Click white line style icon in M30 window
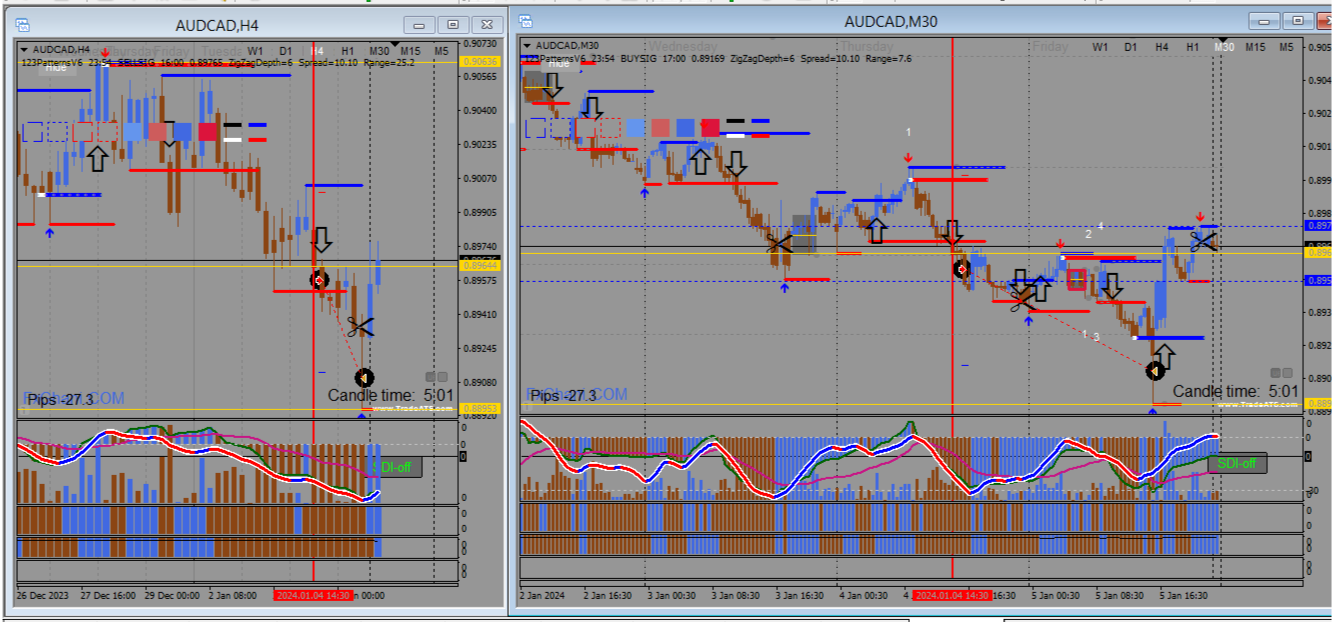Viewport: 1335px width, 622px height. tap(736, 134)
